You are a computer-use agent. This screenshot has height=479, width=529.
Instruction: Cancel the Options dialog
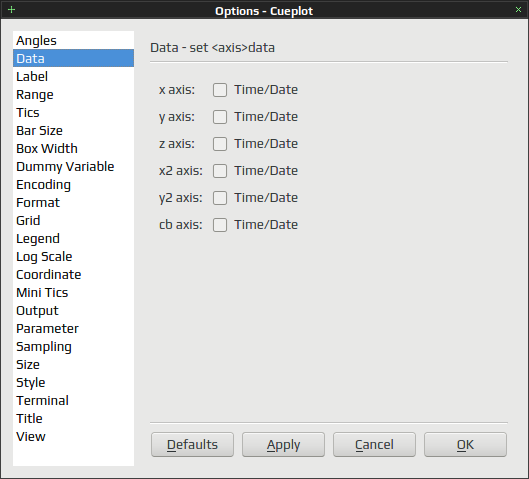pos(374,445)
